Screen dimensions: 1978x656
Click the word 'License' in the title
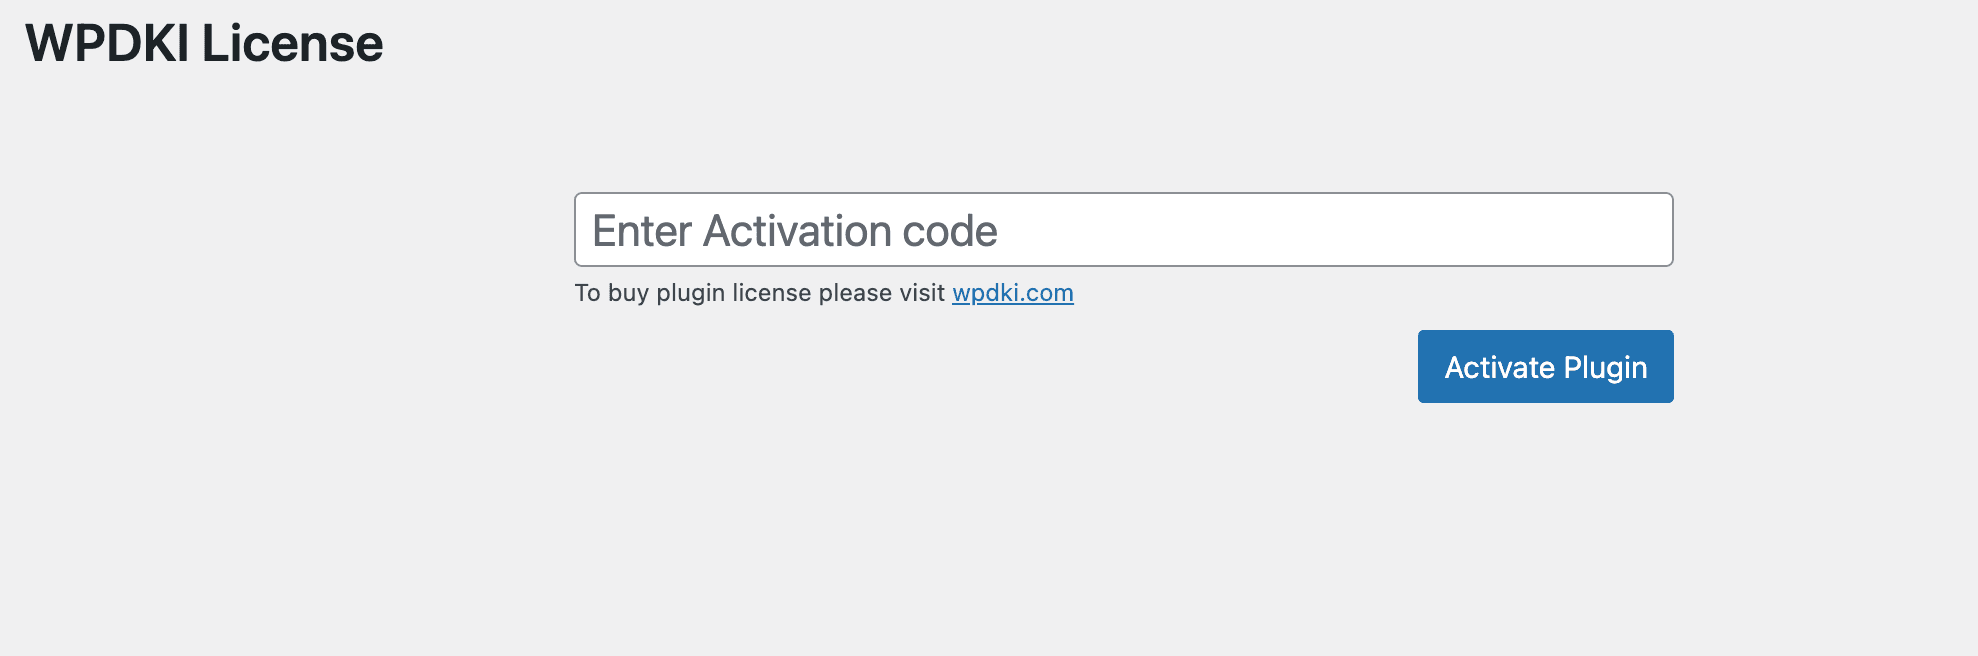pos(293,43)
